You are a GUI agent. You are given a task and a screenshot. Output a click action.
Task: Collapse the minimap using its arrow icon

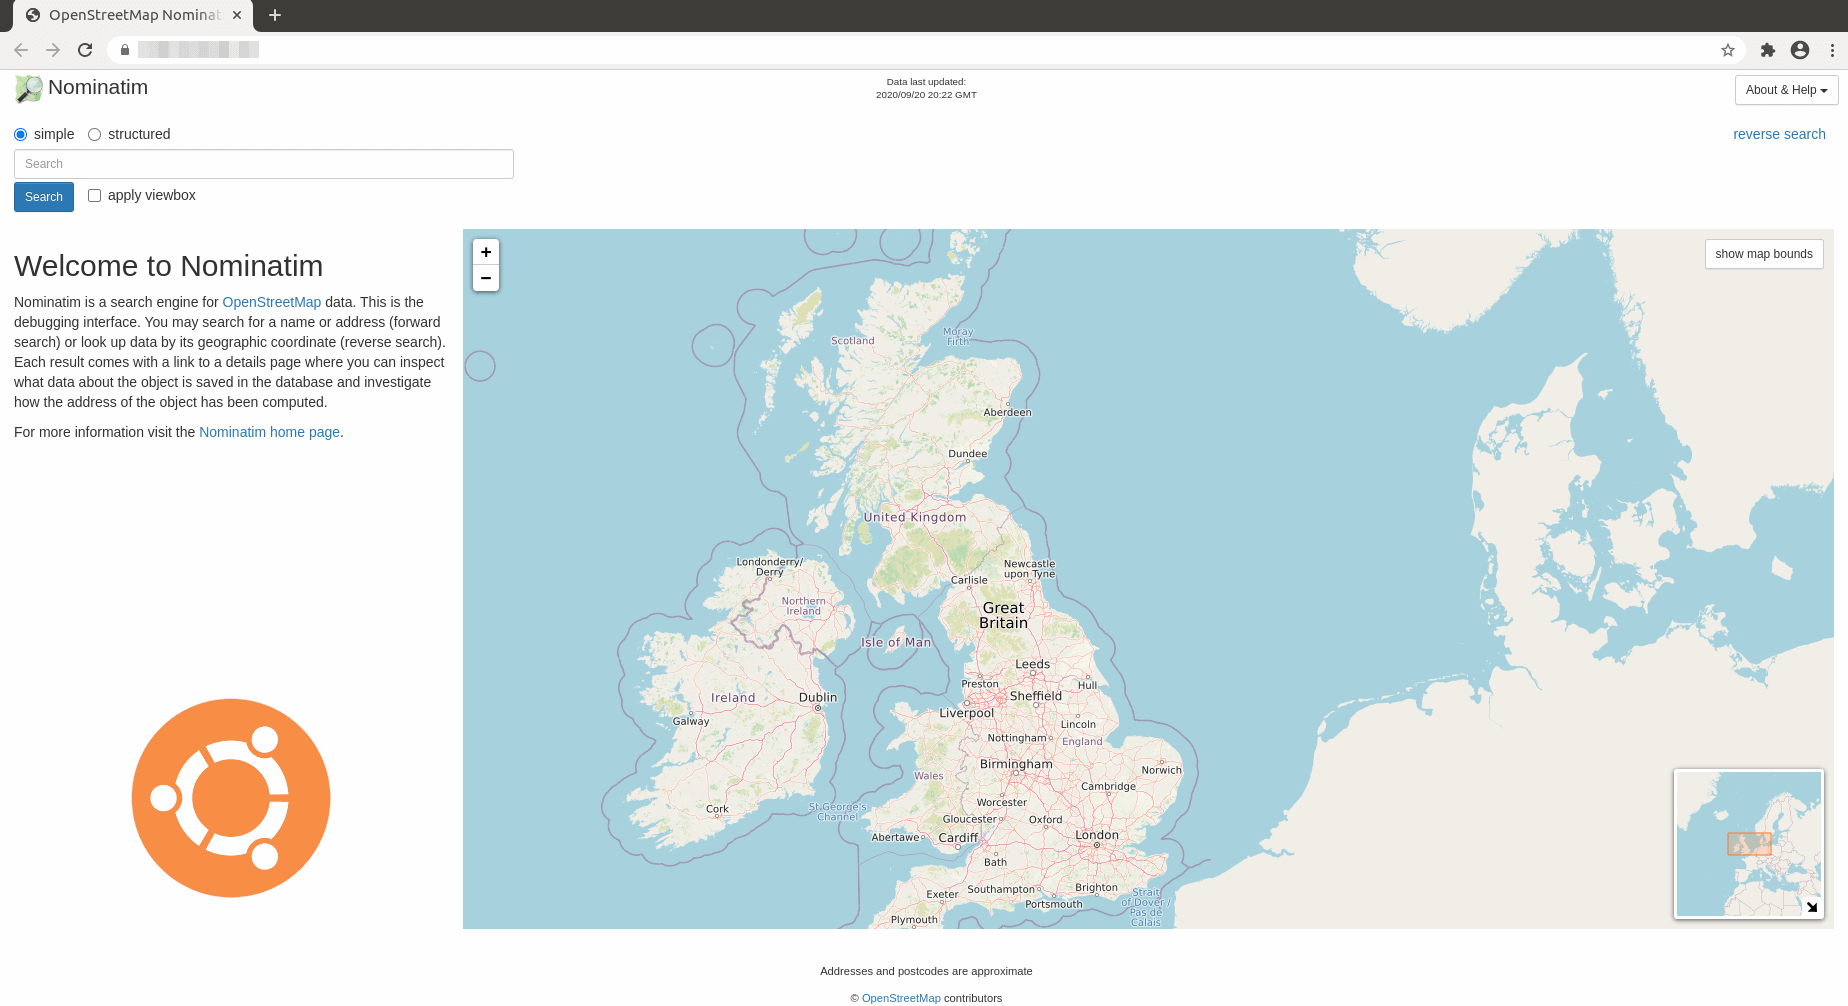click(x=1811, y=907)
